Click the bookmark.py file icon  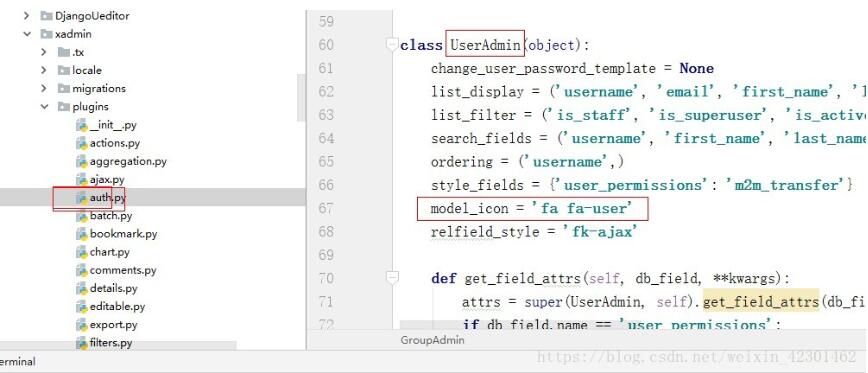pyautogui.click(x=81, y=234)
